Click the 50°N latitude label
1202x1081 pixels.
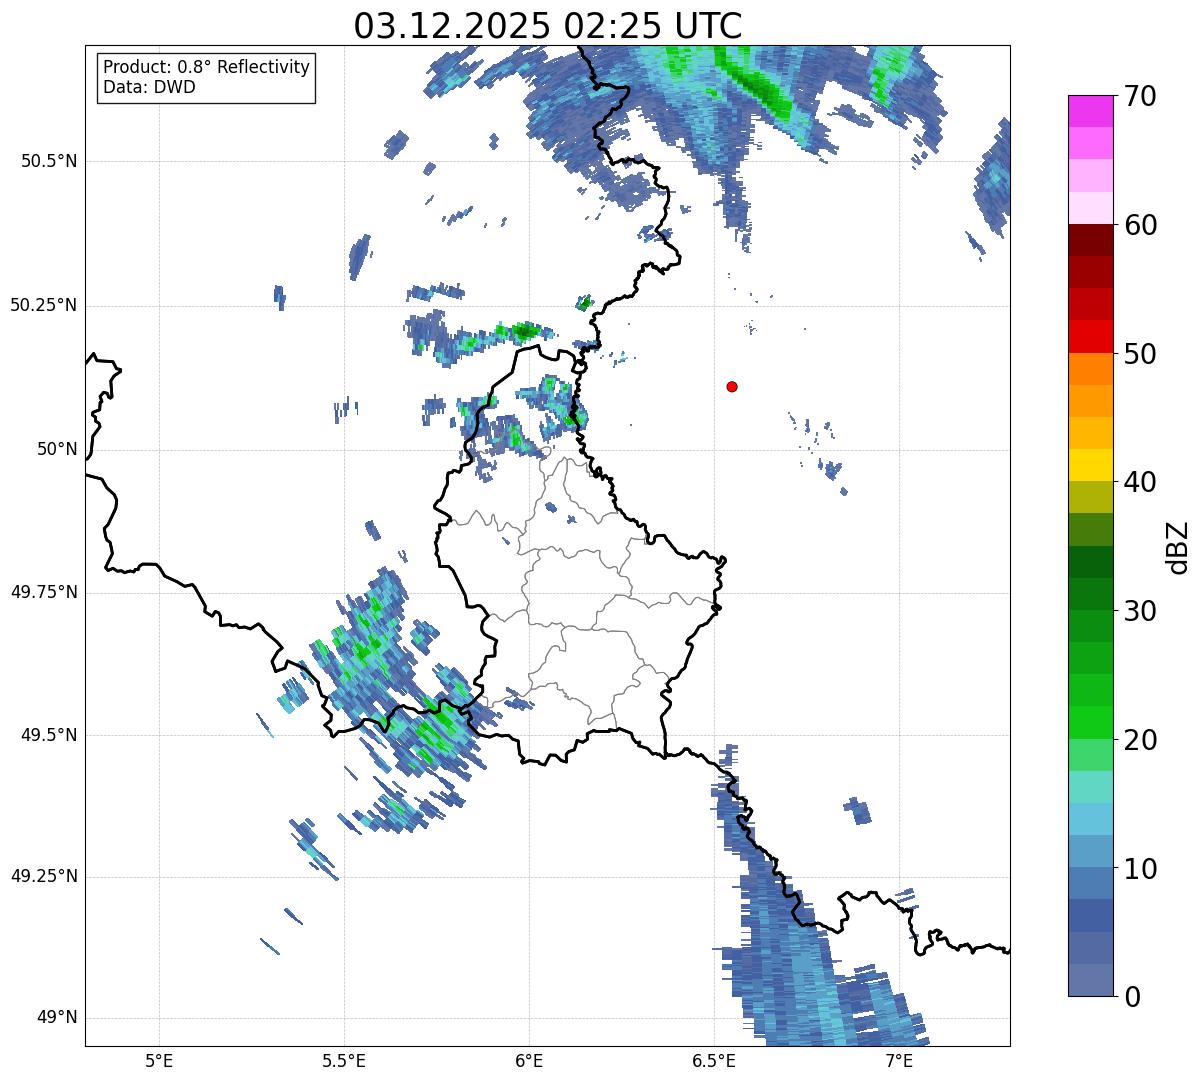tap(57, 449)
